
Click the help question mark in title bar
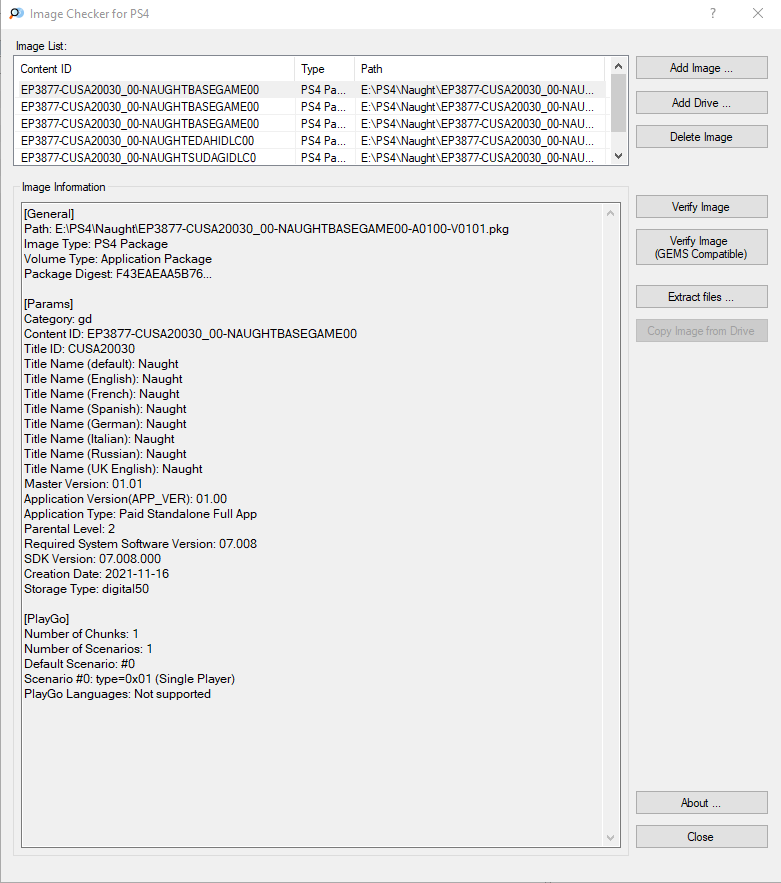[713, 14]
